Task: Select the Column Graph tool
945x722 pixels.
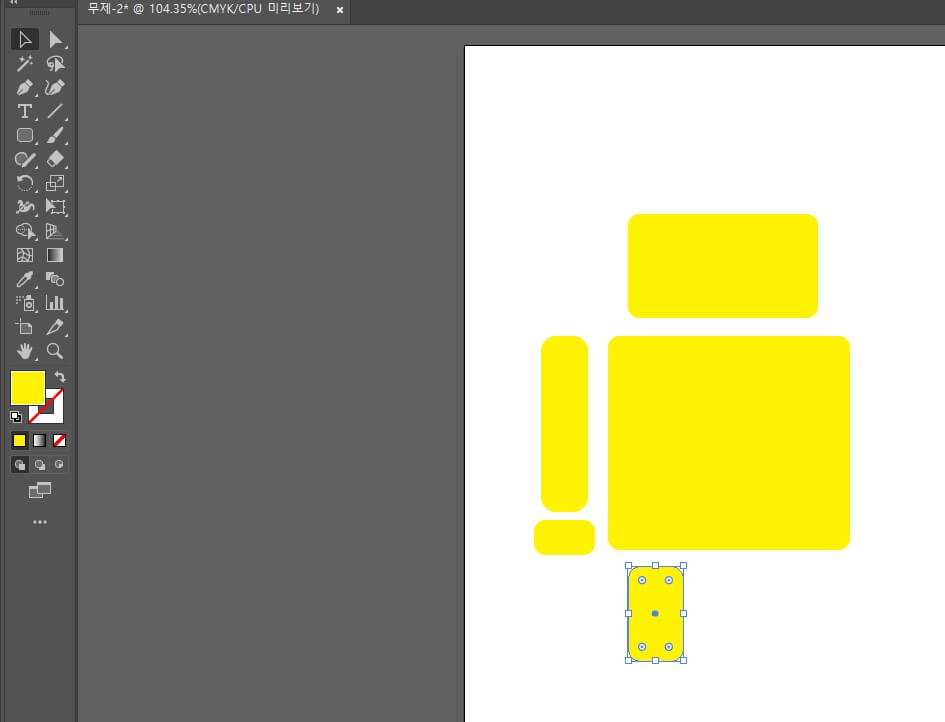Action: coord(55,303)
